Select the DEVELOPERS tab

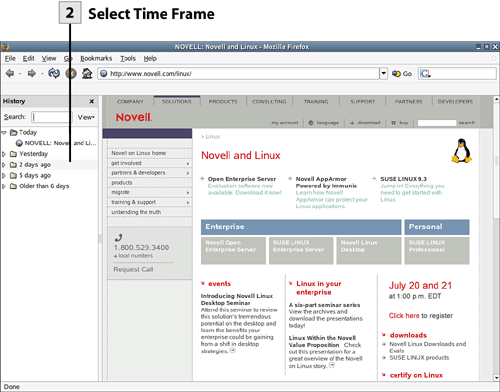pyautogui.click(x=455, y=102)
